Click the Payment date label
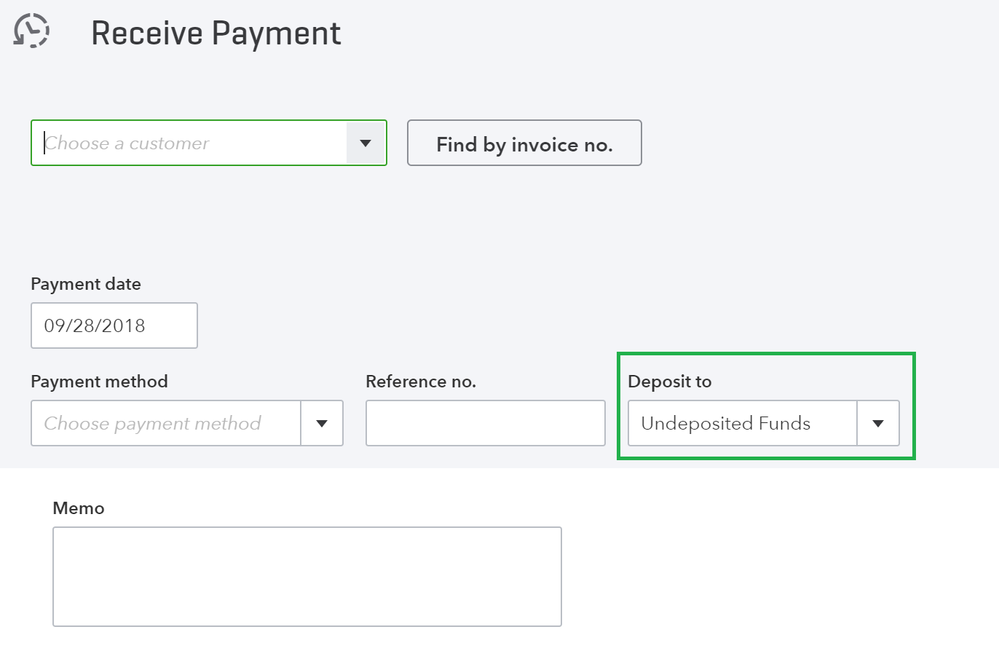Image resolution: width=999 pixels, height=667 pixels. pyautogui.click(x=86, y=284)
